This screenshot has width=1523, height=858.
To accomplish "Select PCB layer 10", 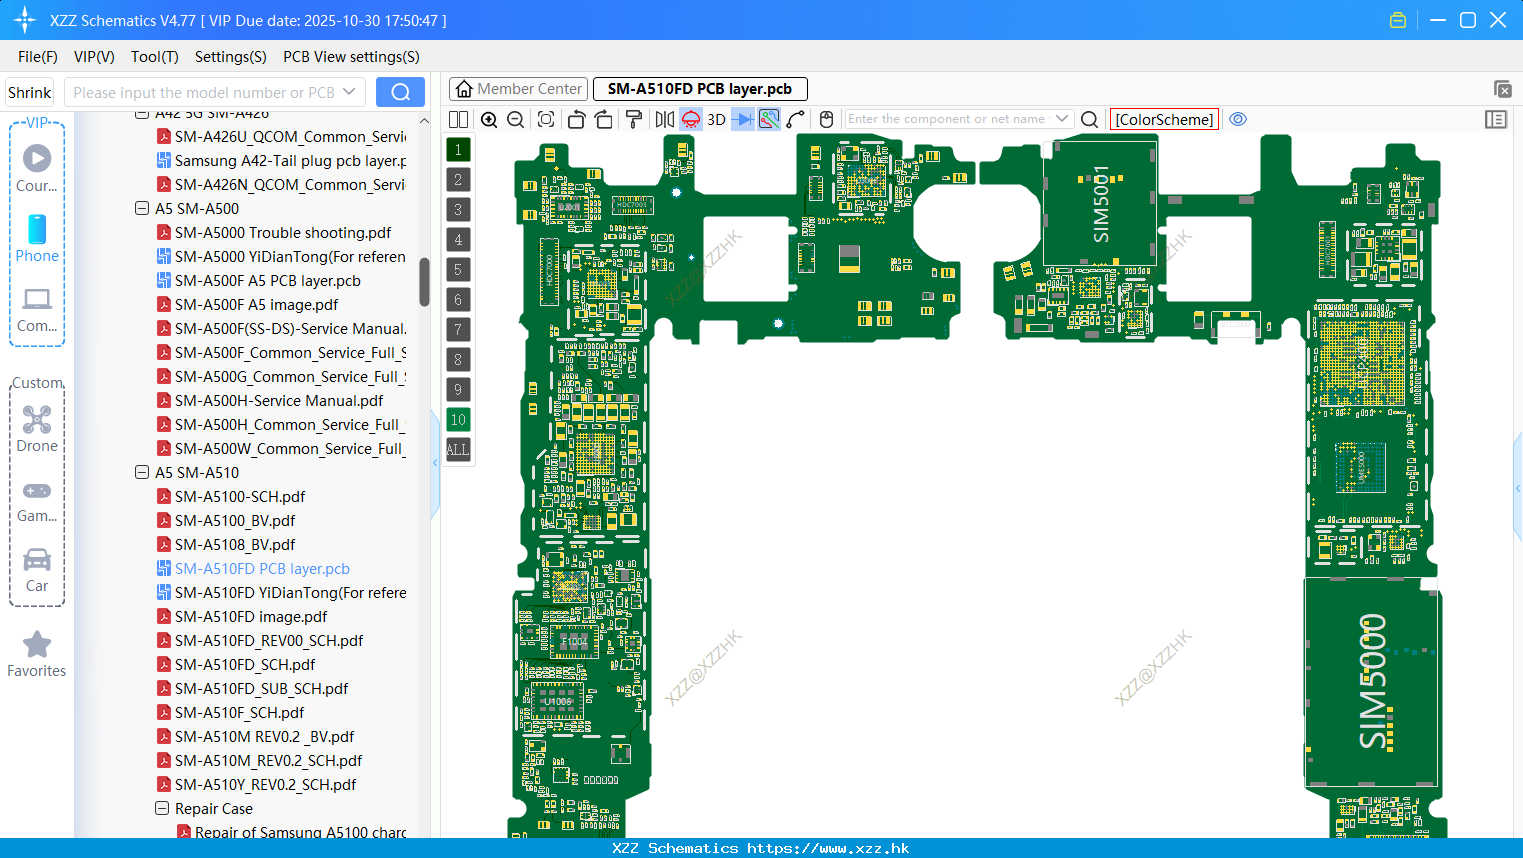I will tap(458, 419).
